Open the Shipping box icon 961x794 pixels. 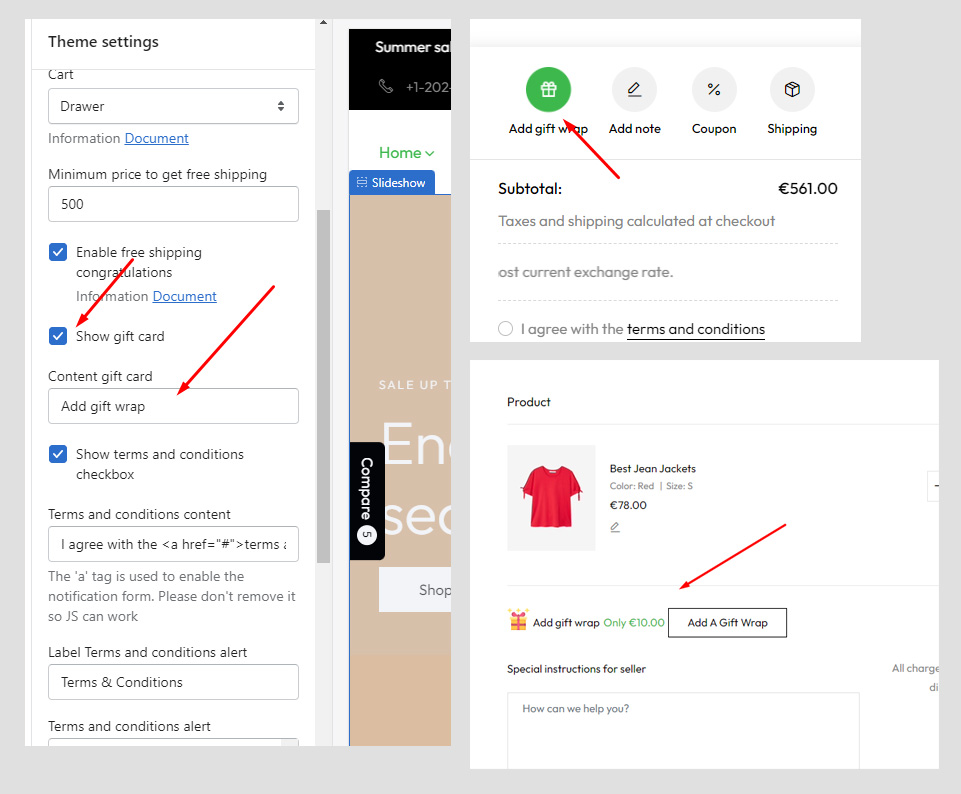pyautogui.click(x=792, y=89)
